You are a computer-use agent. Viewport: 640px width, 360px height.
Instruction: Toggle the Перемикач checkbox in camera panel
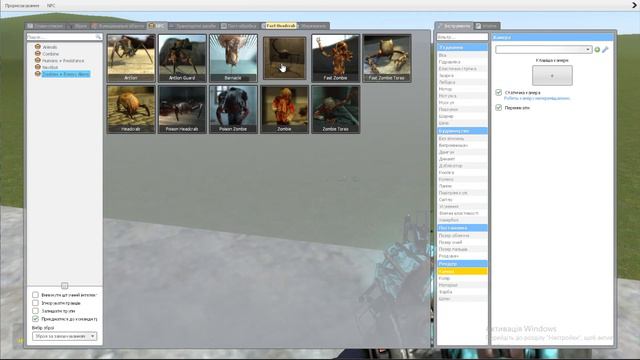(498, 108)
